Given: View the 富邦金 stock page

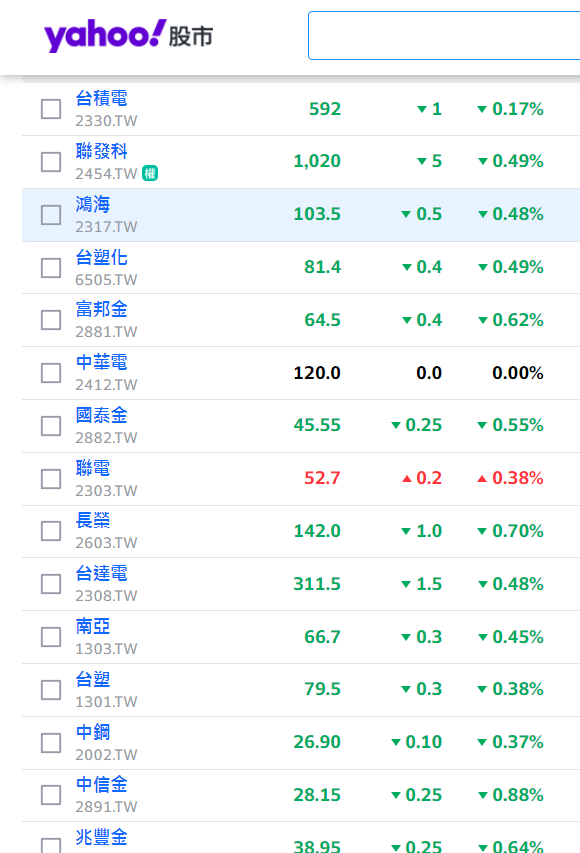Looking at the screenshot, I should click(x=101, y=310).
